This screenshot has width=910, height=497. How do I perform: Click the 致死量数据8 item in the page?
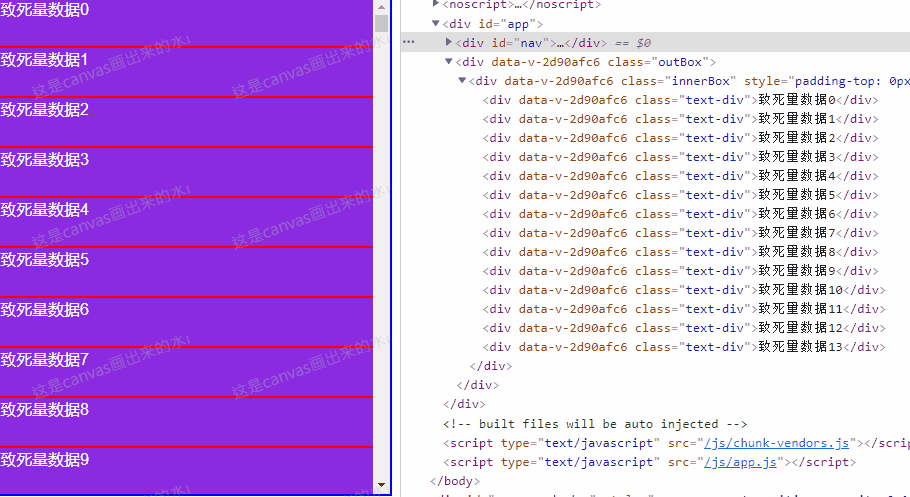click(x=186, y=422)
